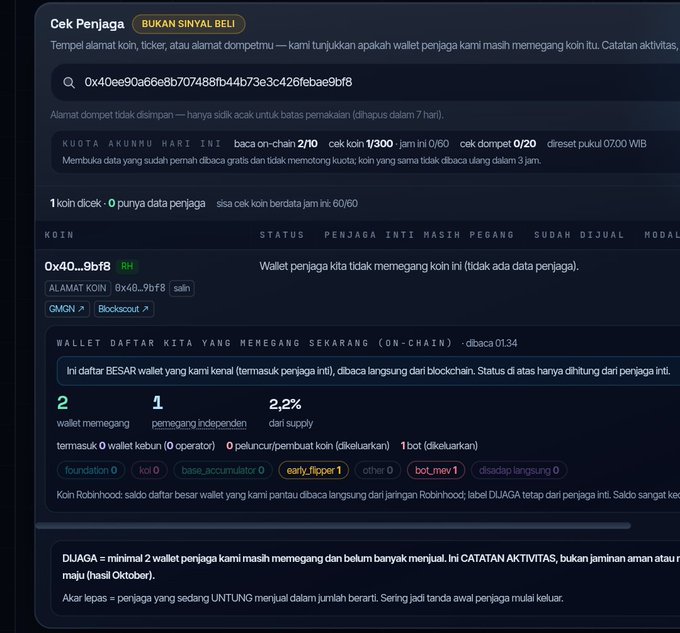
Task: Open the Blockscout external link
Action: 124,309
